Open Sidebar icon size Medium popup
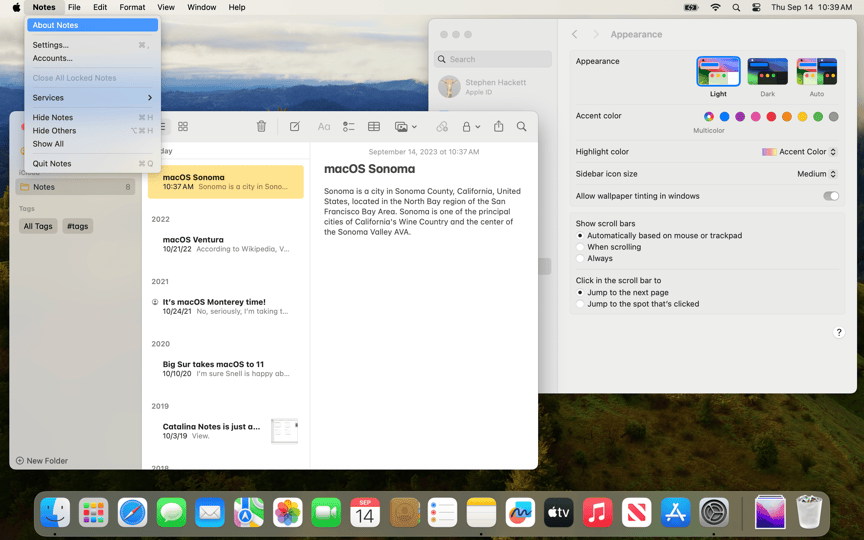Viewport: 864px width, 540px height. click(817, 174)
